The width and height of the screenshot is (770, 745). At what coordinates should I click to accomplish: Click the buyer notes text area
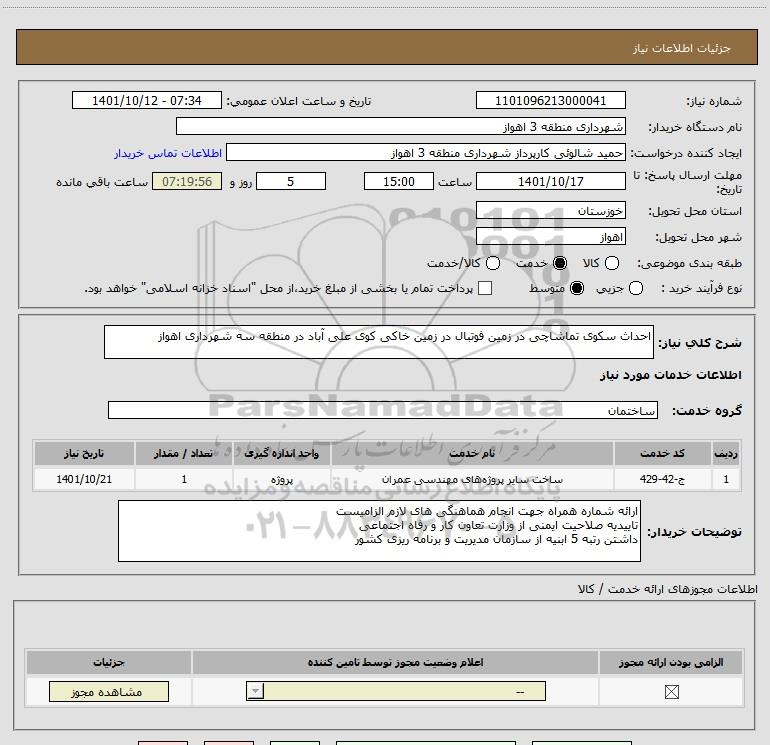click(379, 531)
